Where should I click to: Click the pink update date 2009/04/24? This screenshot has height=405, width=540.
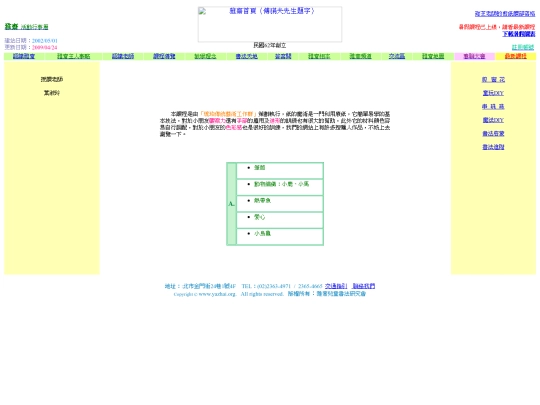coord(45,48)
